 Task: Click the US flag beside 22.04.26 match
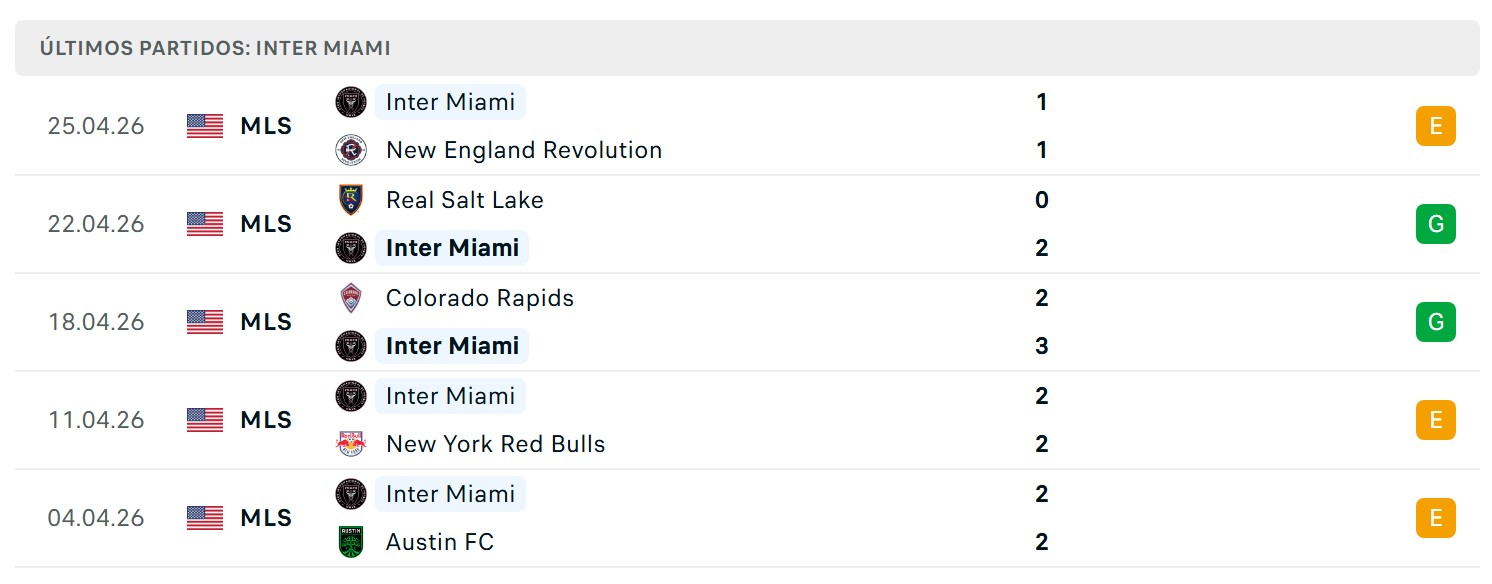(205, 224)
